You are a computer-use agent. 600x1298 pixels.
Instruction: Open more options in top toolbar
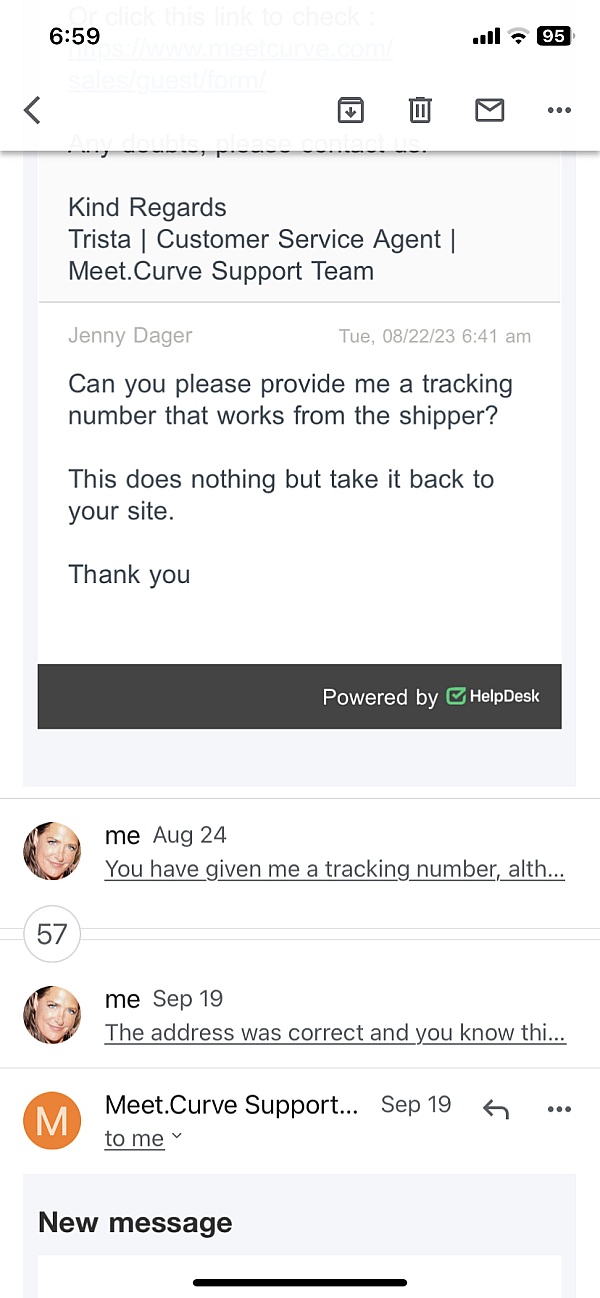[559, 110]
